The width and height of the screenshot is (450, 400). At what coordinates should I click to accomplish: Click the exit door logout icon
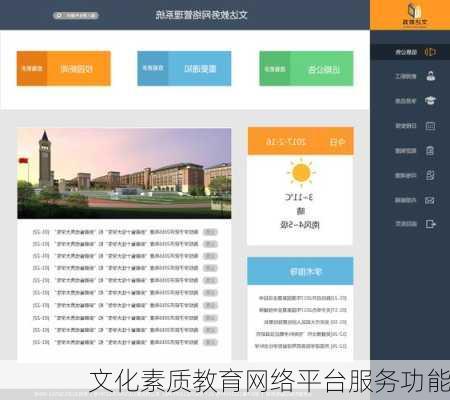tap(430, 224)
